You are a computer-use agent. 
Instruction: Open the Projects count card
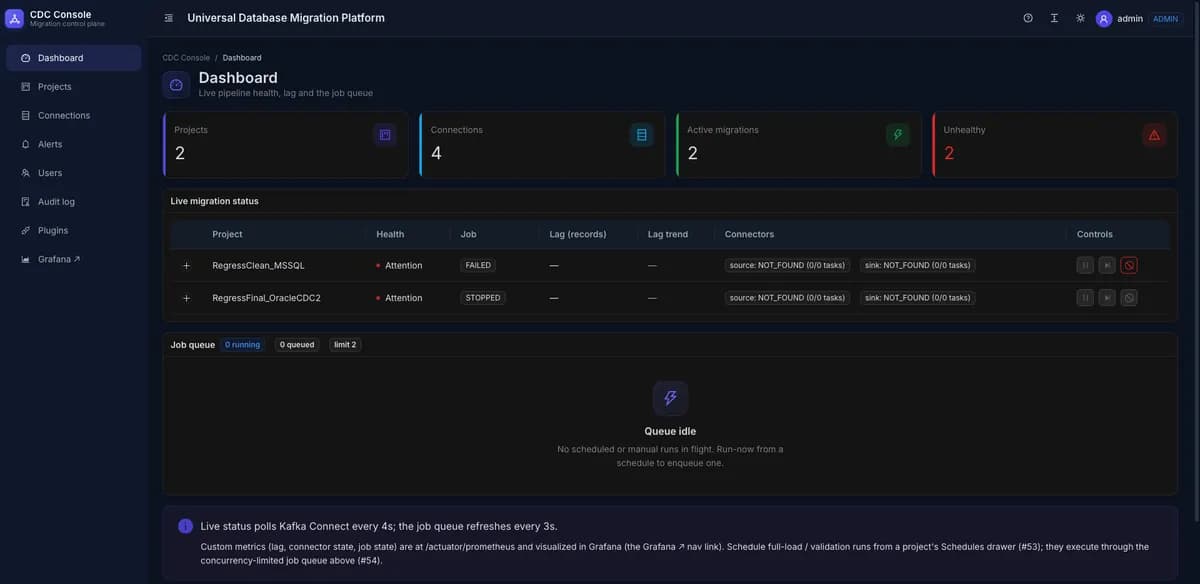(285, 145)
